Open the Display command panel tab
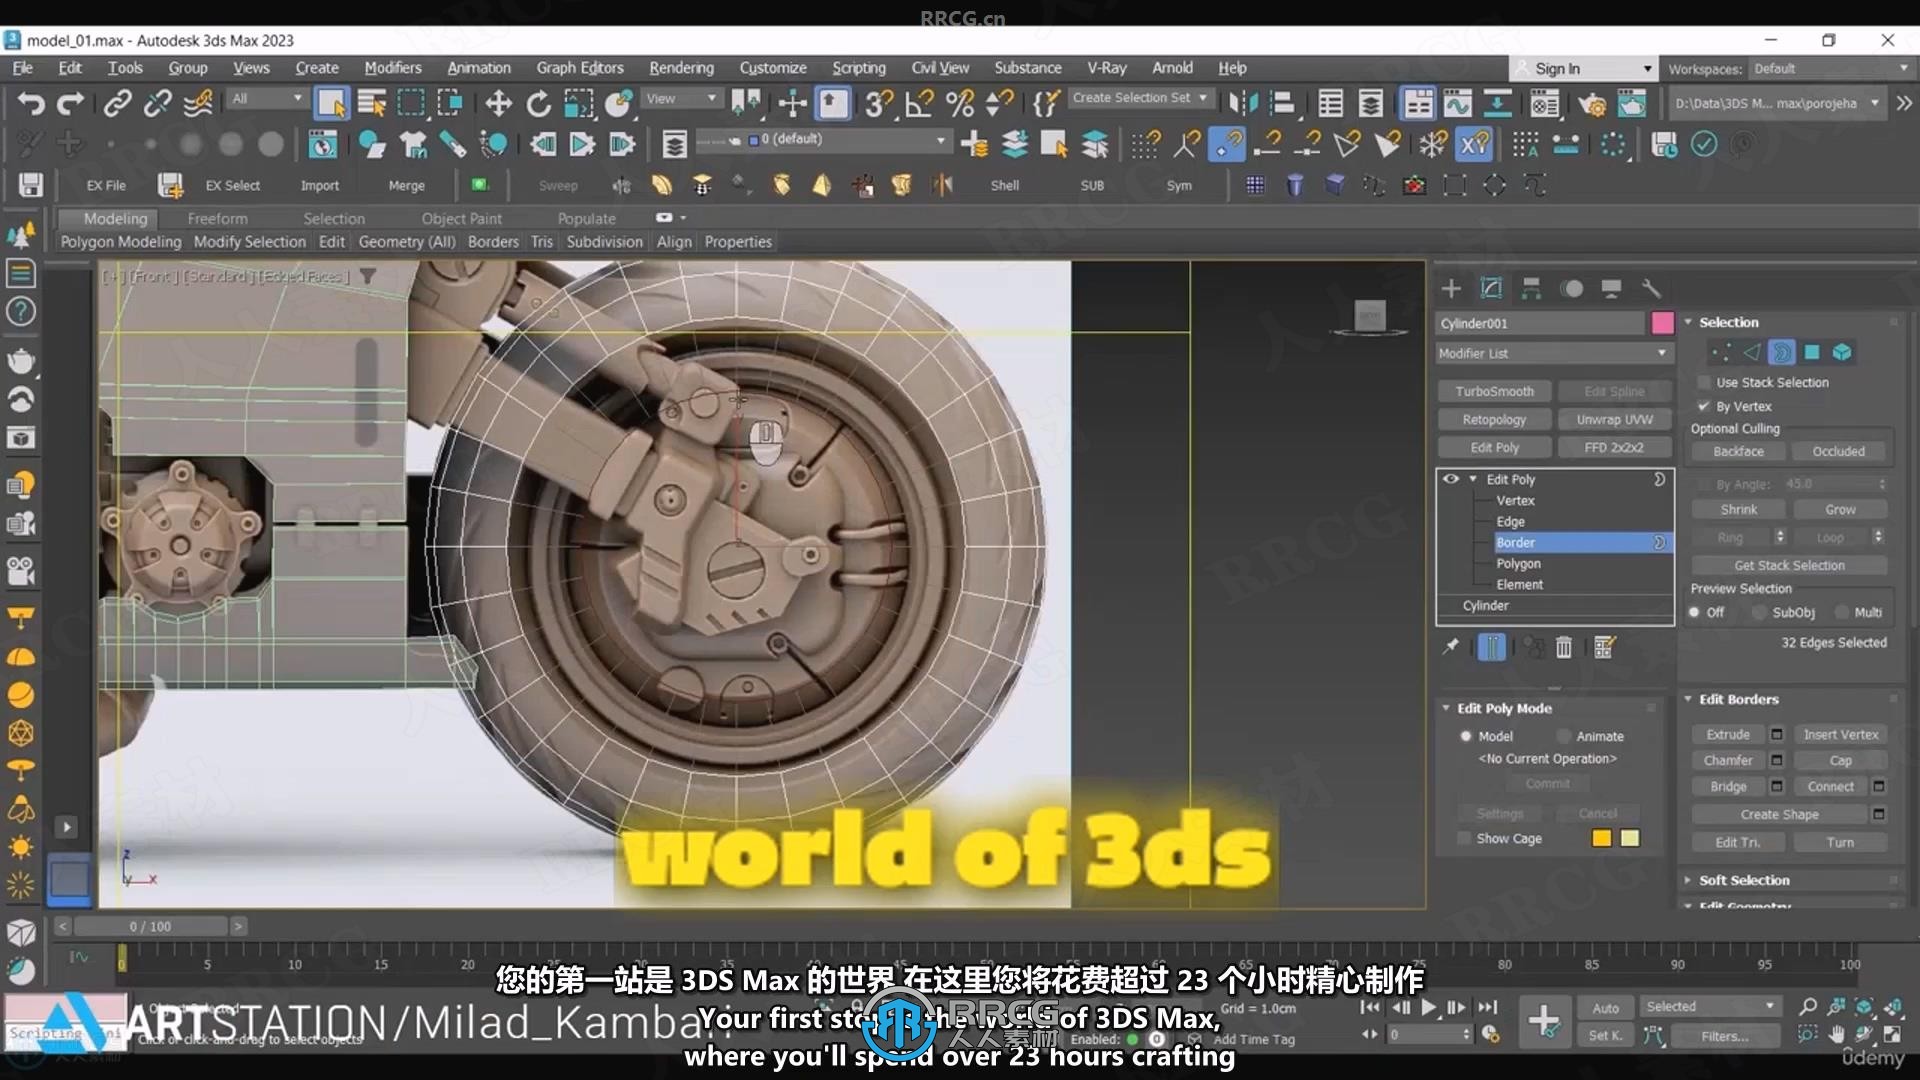Screen dimensions: 1920x1080 click(1611, 289)
